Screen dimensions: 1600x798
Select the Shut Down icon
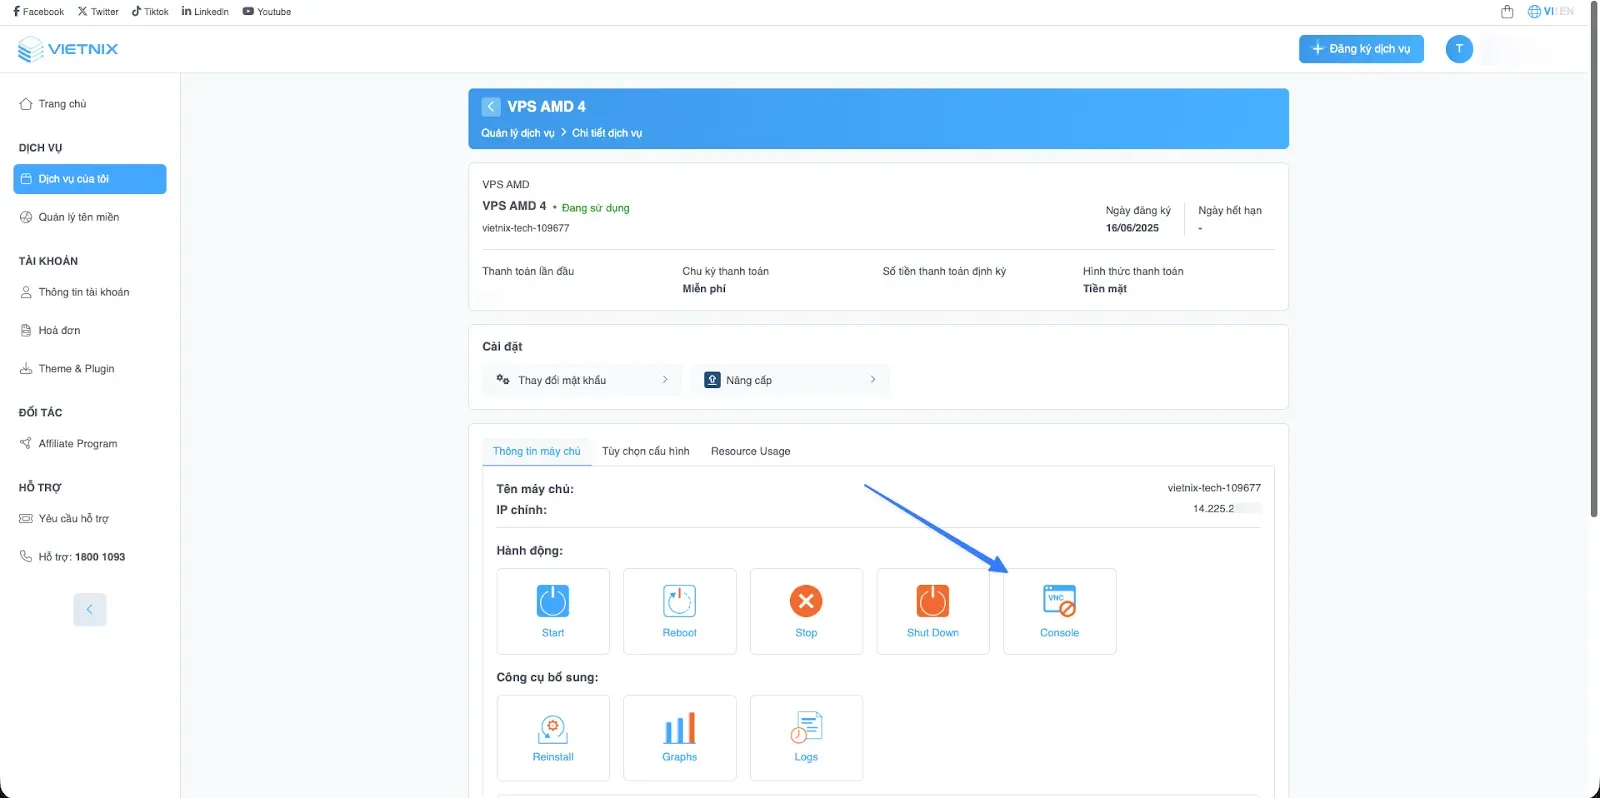click(932, 601)
